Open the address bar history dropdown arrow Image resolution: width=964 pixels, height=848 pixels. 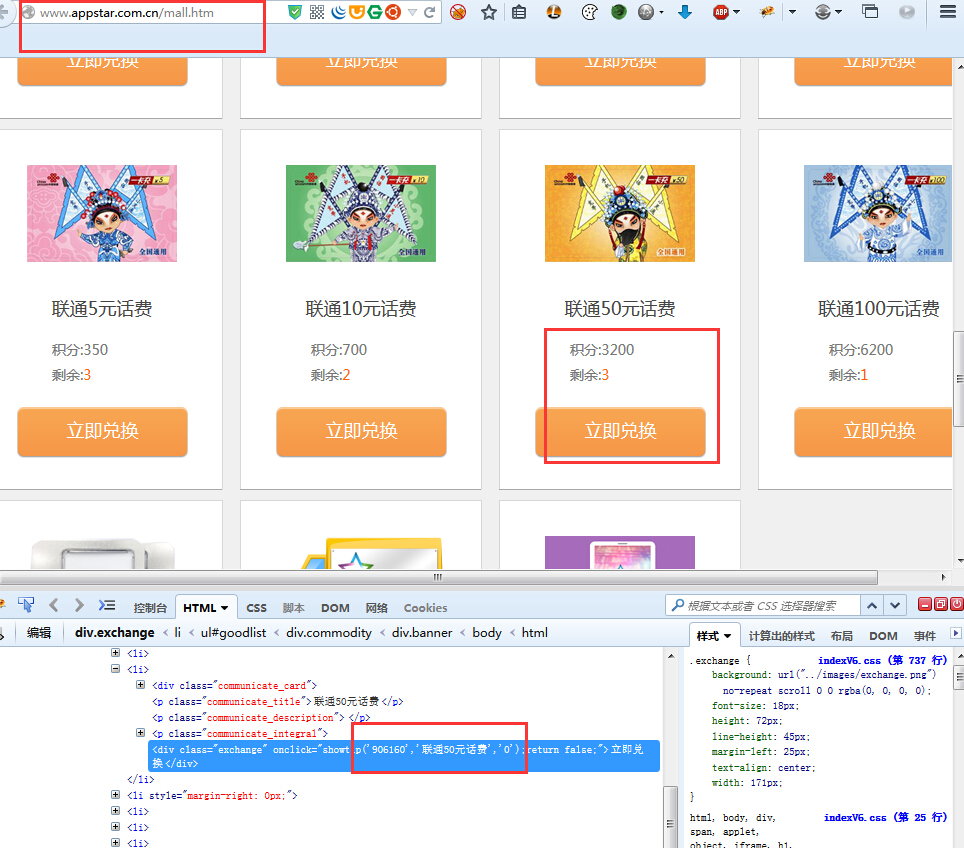tap(412, 12)
